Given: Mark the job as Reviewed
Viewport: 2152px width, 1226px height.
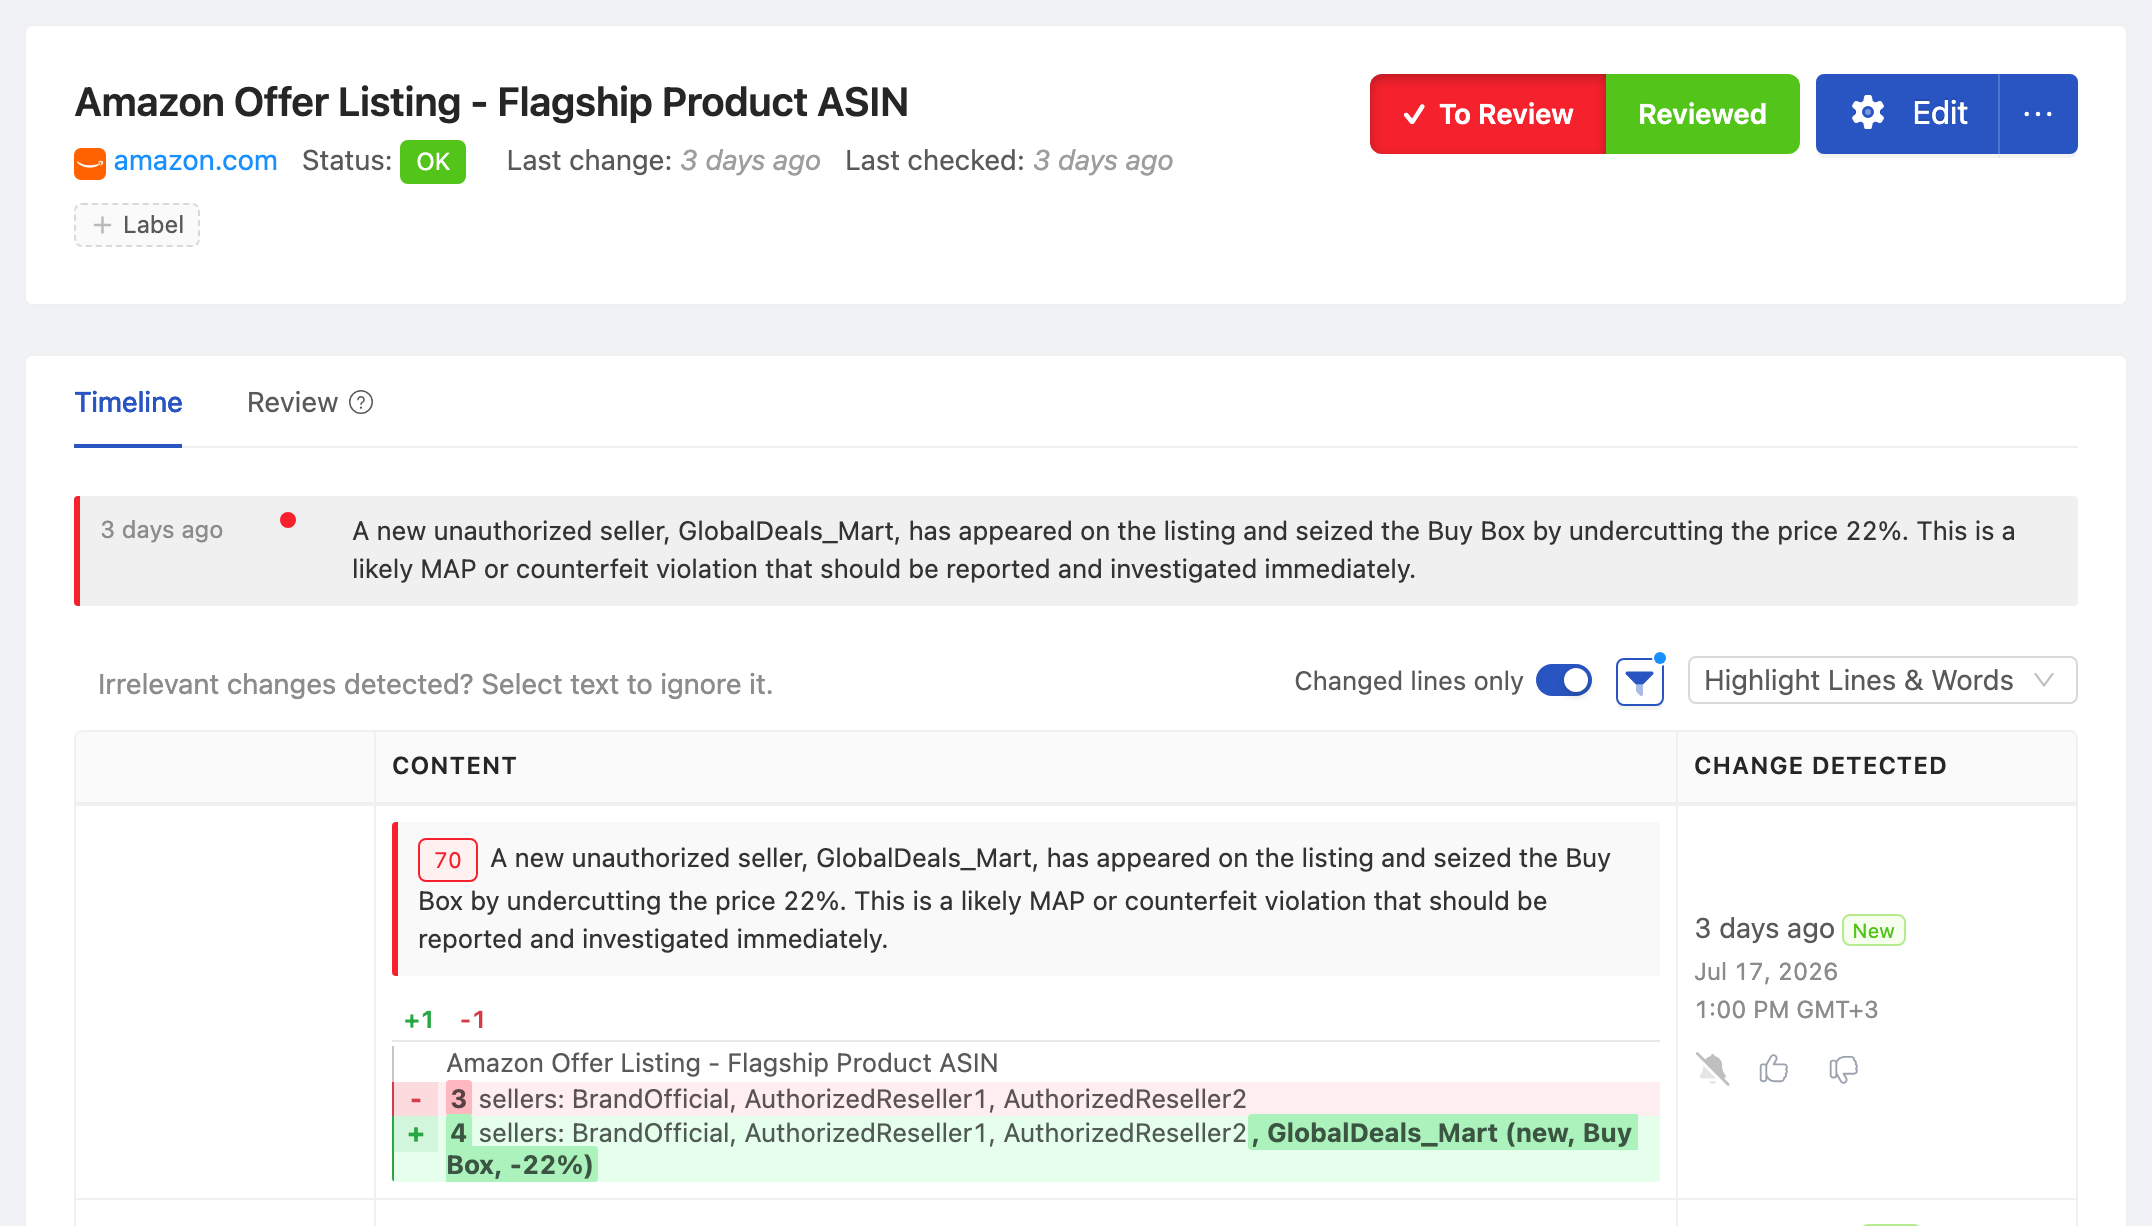Looking at the screenshot, I should point(1702,114).
